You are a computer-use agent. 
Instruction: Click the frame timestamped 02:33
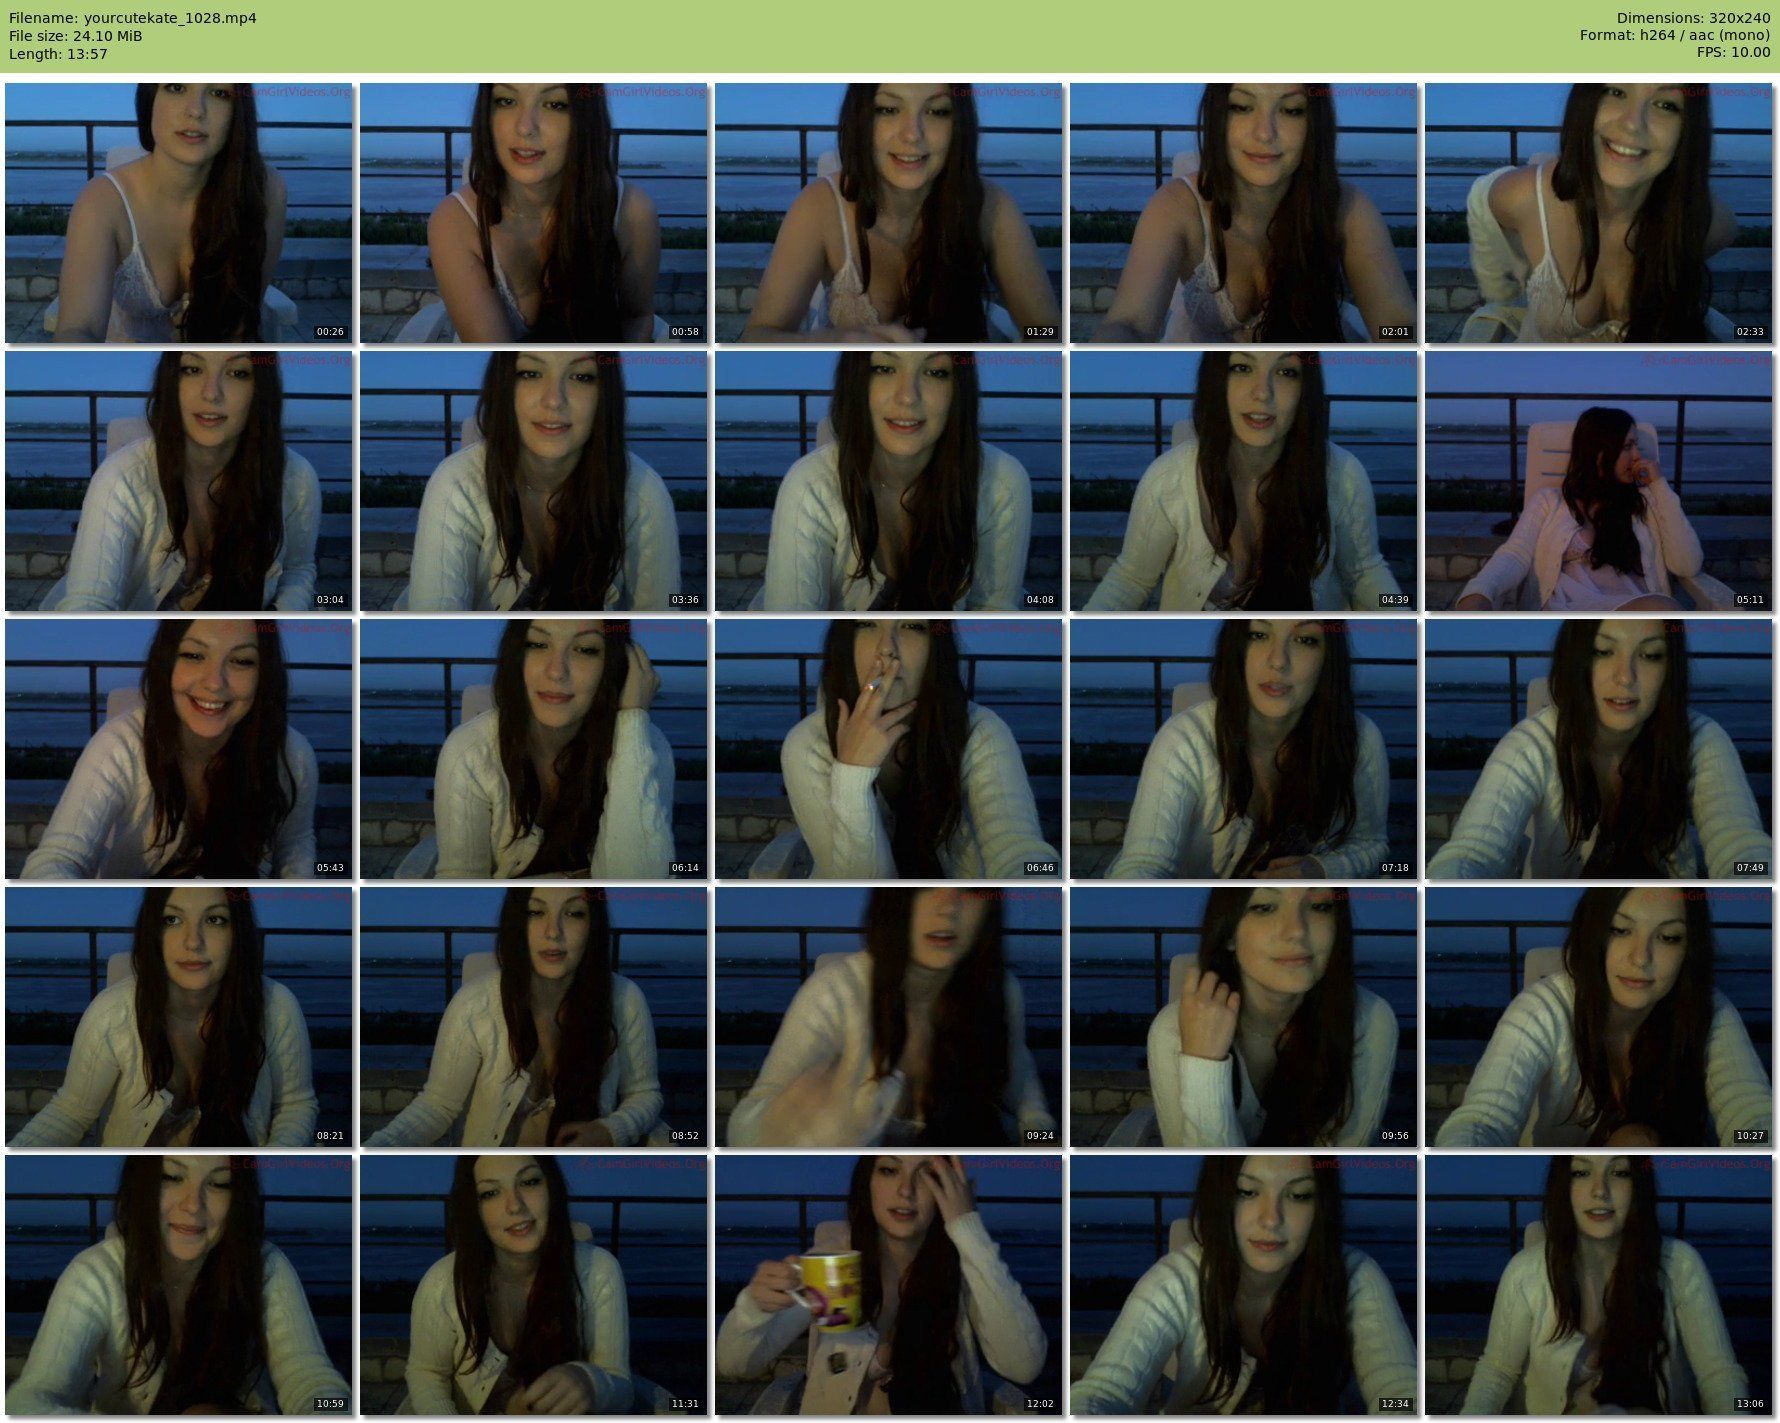click(1598, 213)
